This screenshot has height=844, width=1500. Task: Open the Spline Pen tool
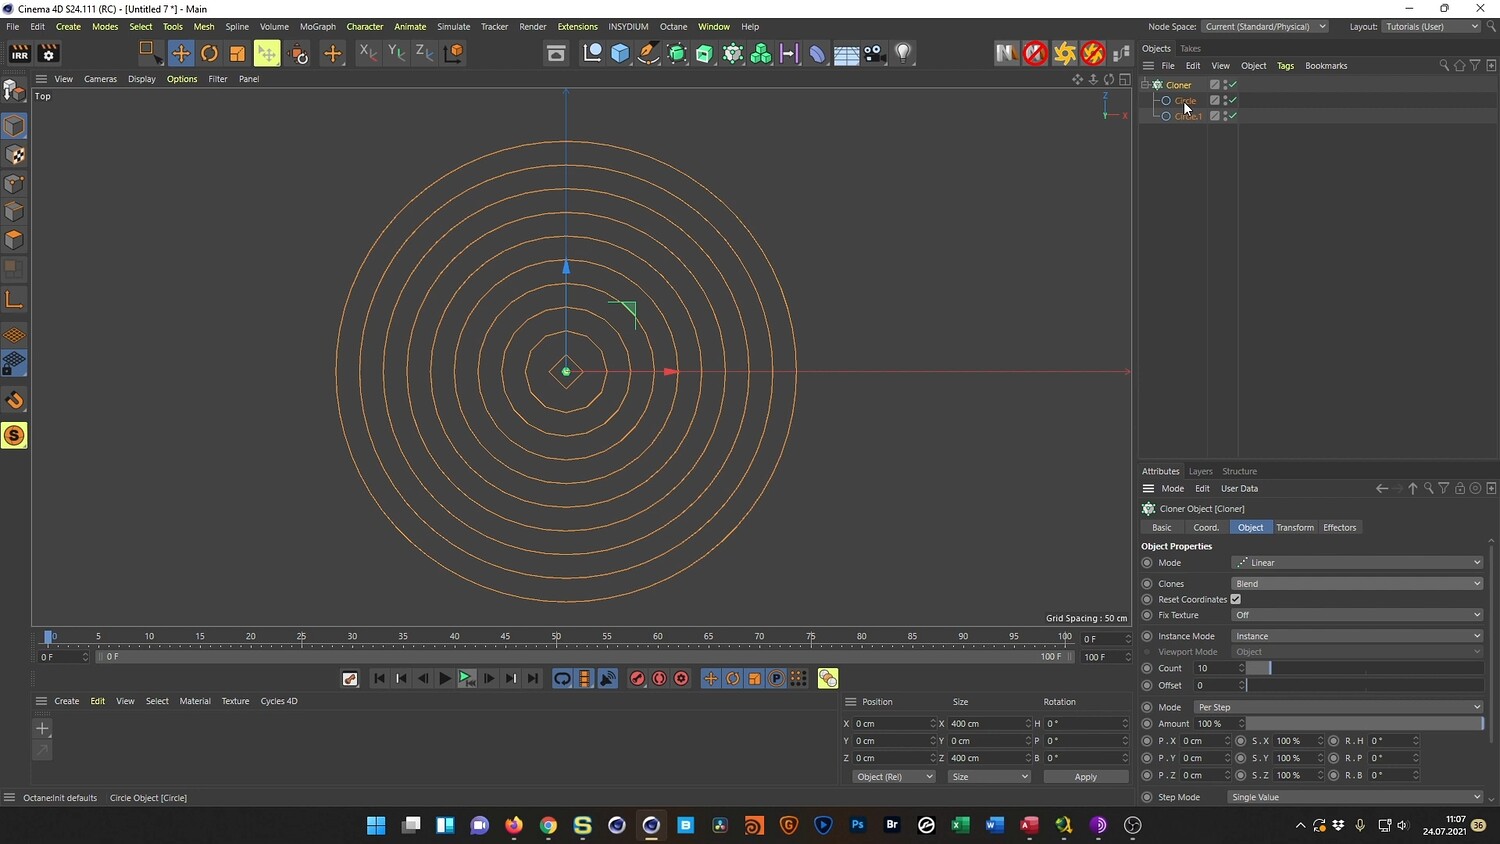tap(648, 53)
